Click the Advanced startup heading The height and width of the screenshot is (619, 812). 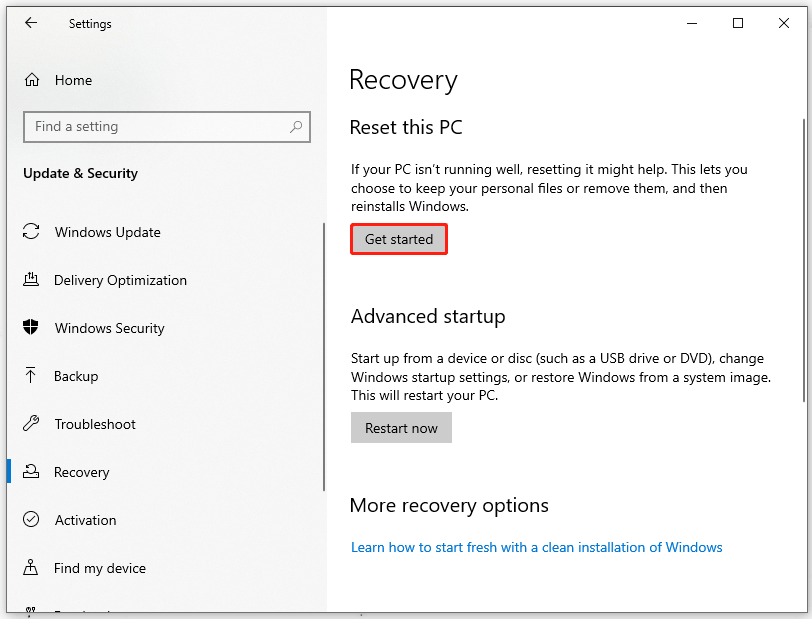(428, 316)
